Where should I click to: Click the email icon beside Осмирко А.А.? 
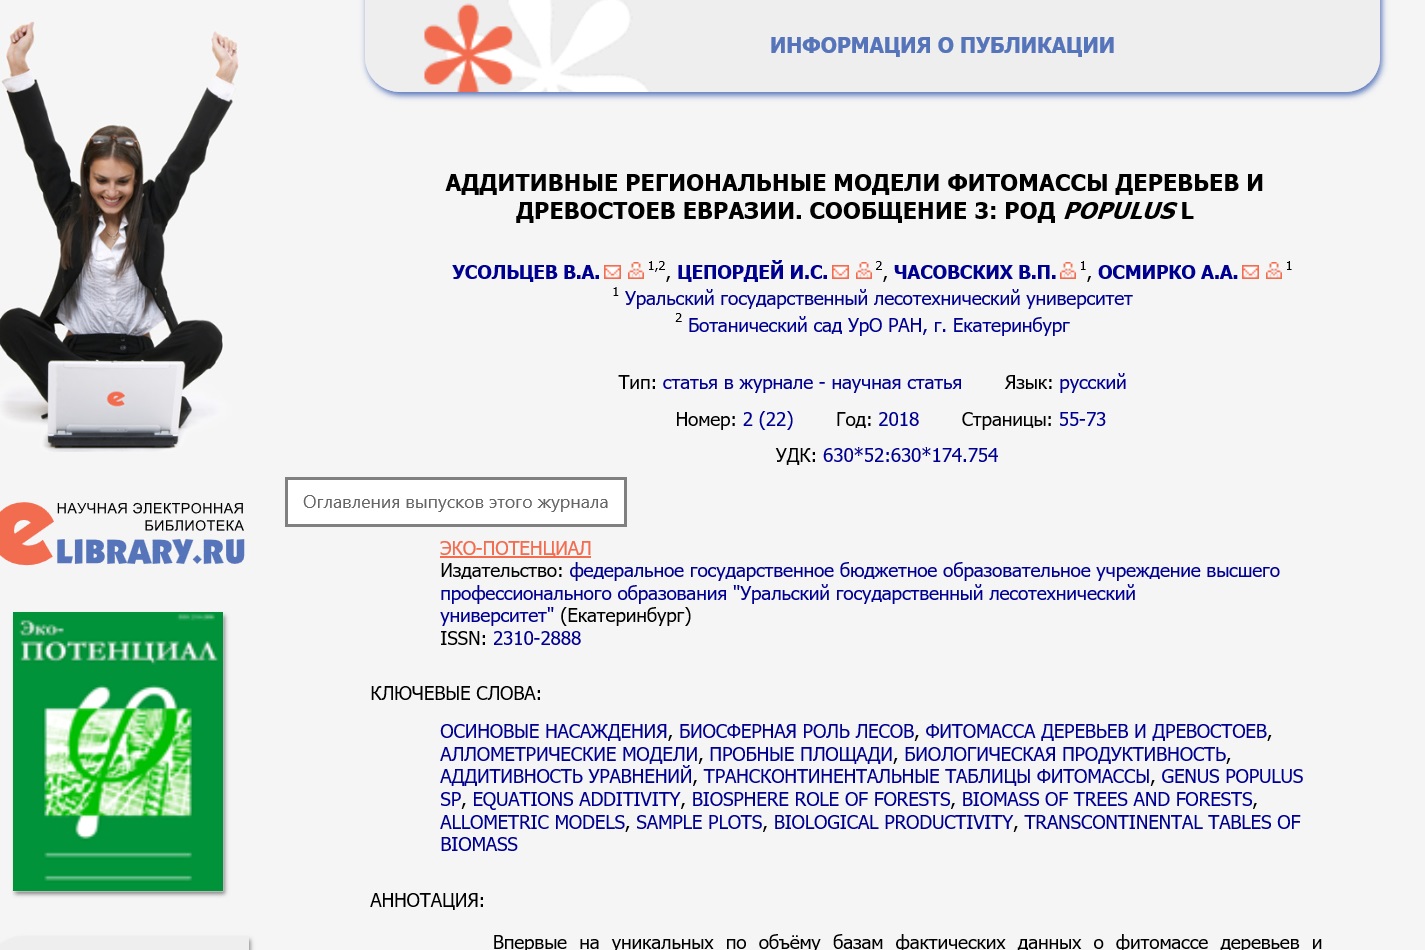tap(1251, 272)
